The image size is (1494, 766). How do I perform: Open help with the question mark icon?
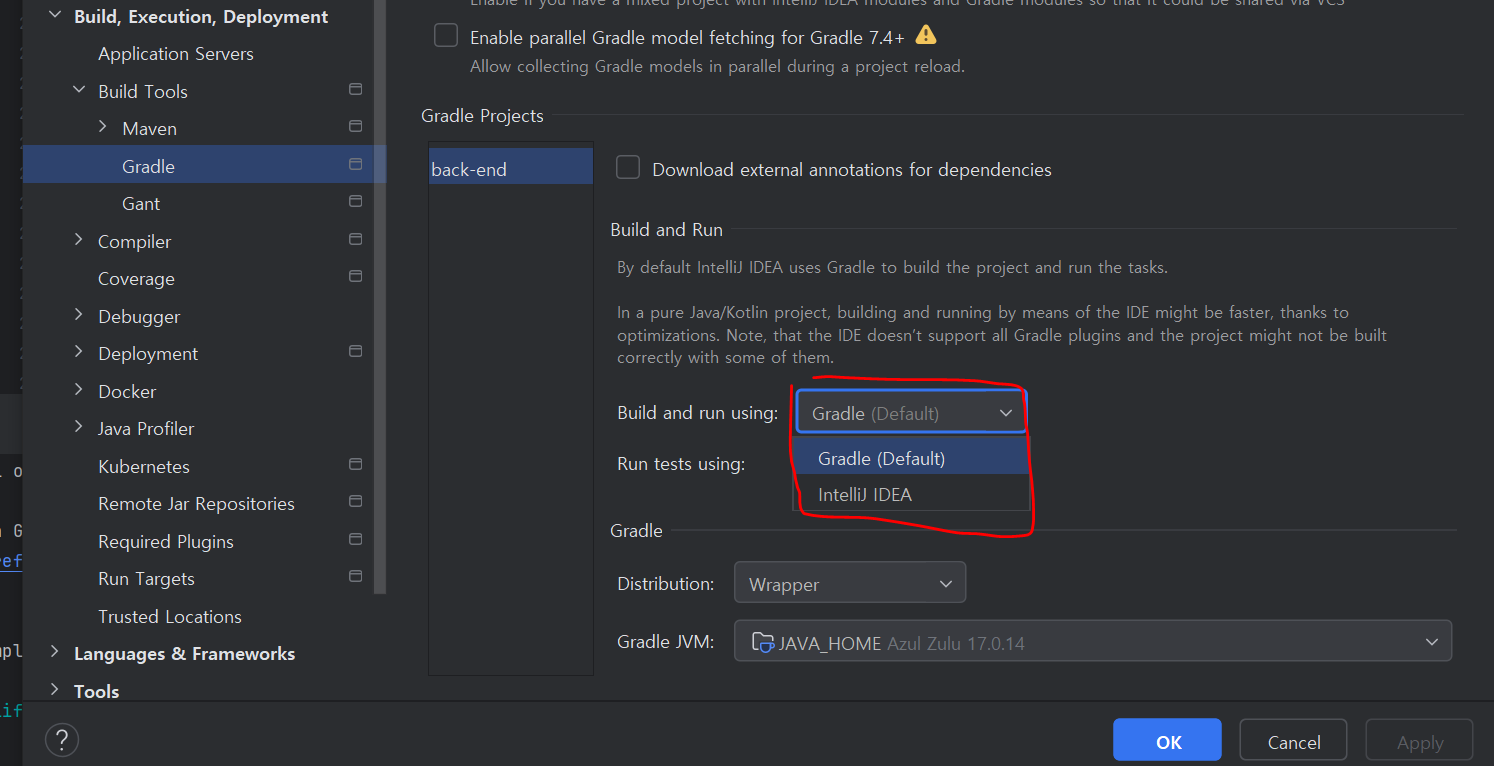62,740
